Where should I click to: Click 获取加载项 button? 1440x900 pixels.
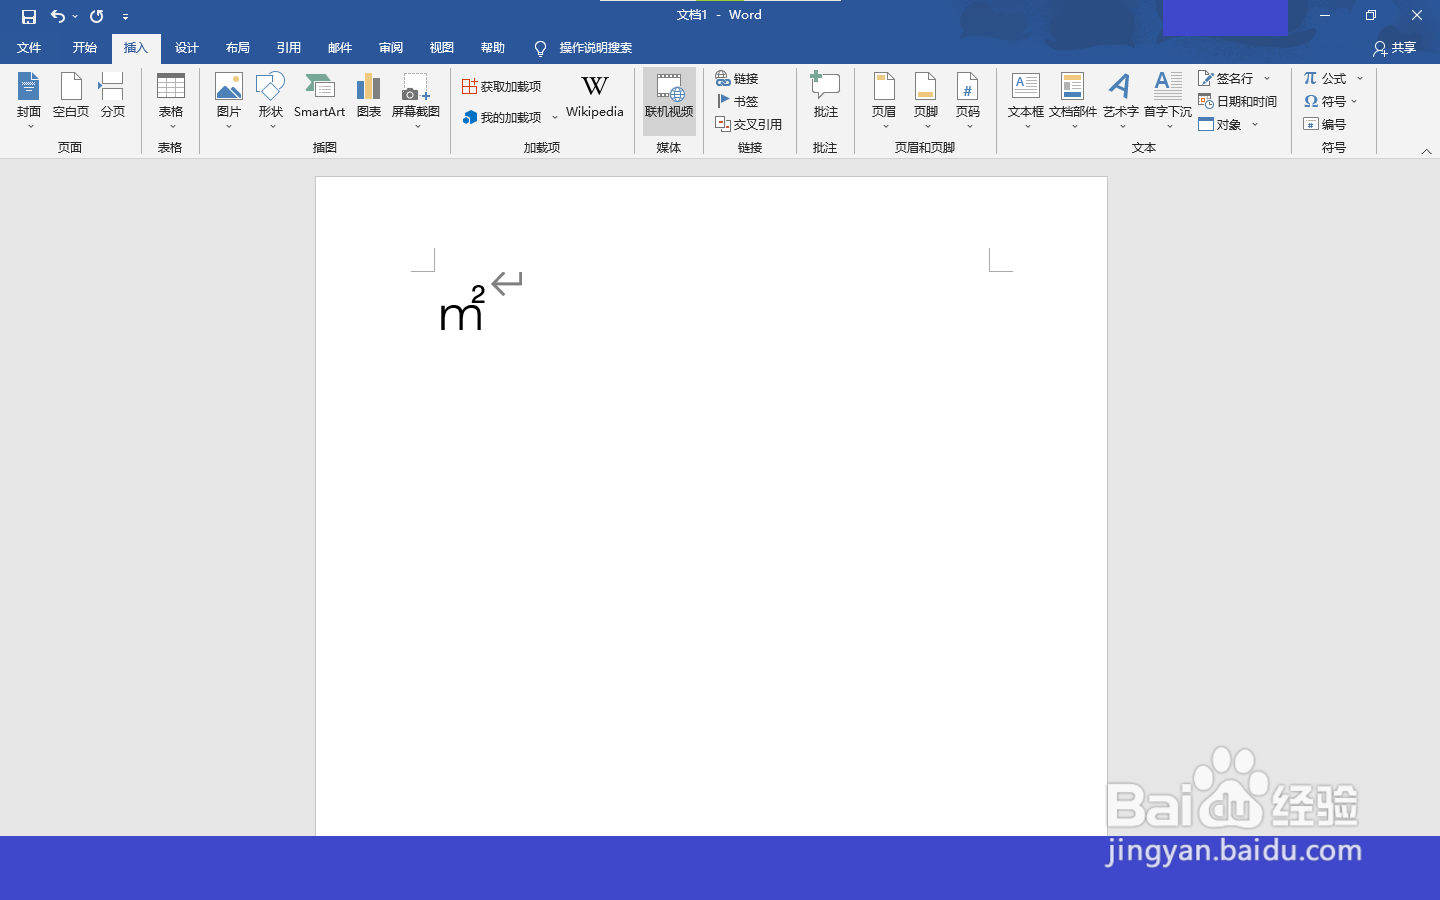point(502,87)
